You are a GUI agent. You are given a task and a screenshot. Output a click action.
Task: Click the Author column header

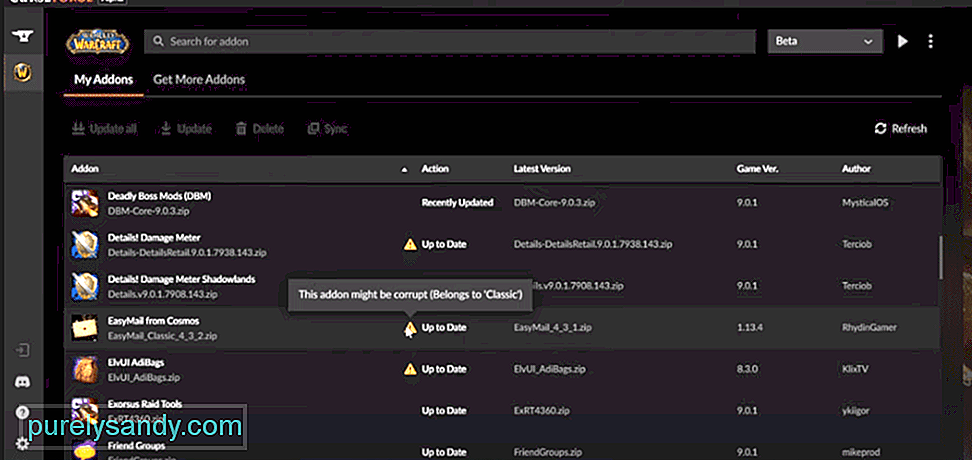[x=856, y=169]
